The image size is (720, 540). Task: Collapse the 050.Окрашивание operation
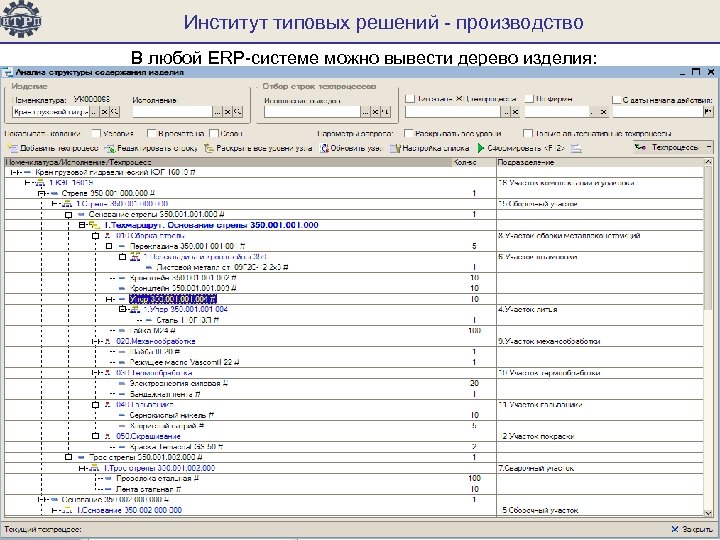pyautogui.click(x=96, y=436)
